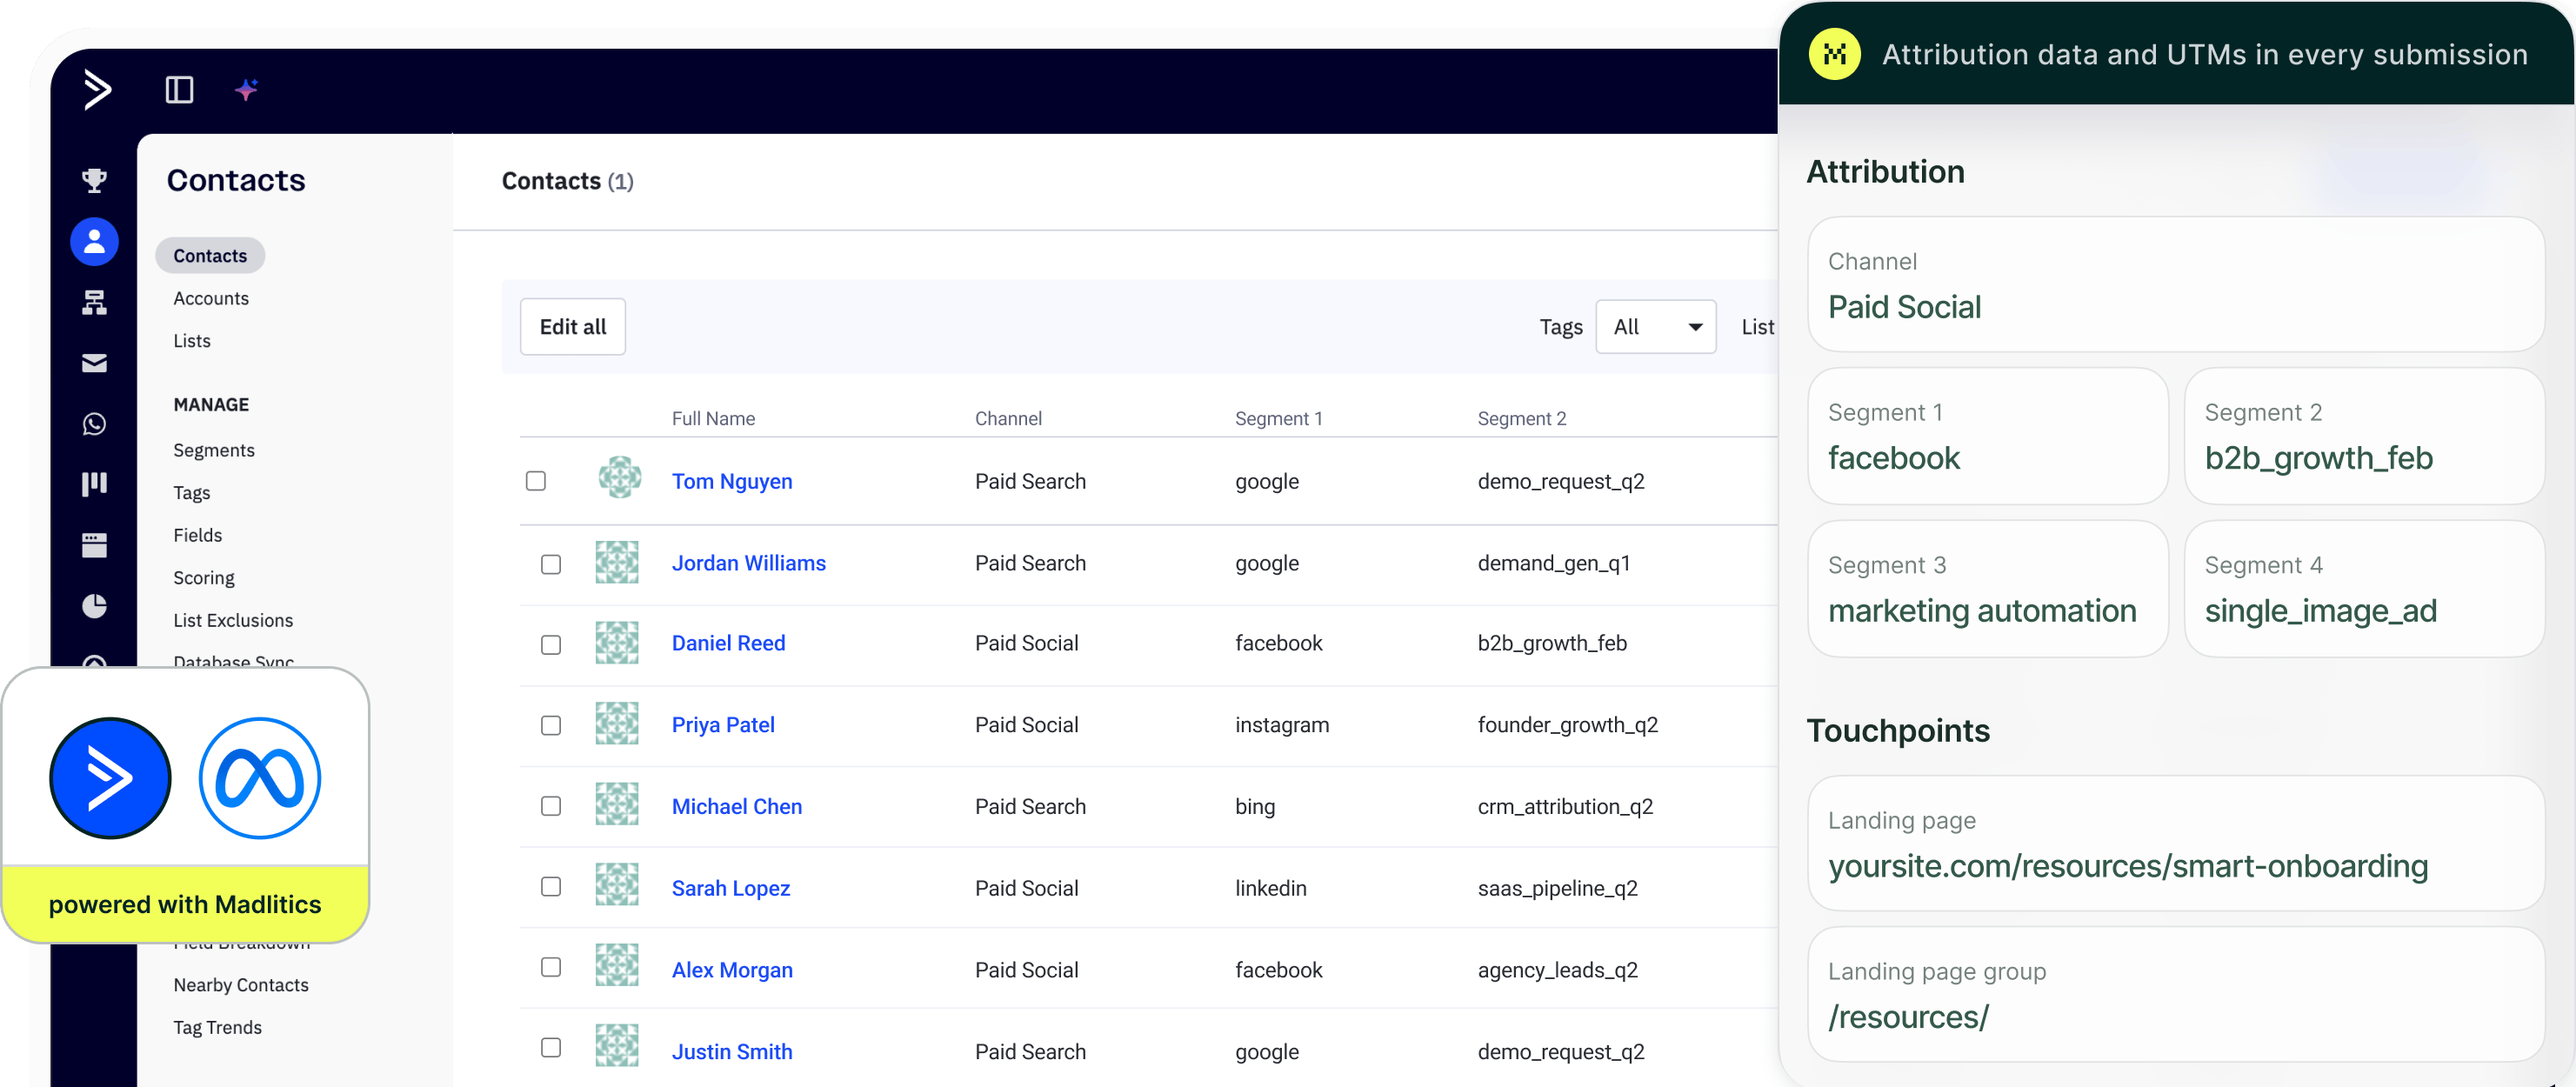This screenshot has width=2576, height=1087.
Task: Check the box for Michael Chen
Action: pyautogui.click(x=551, y=806)
